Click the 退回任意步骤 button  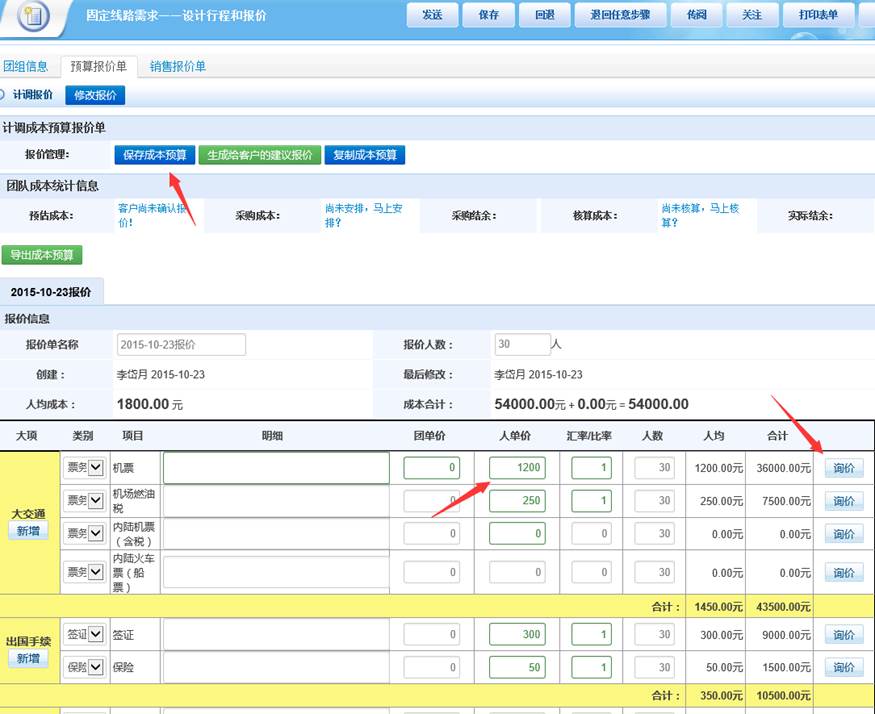pyautogui.click(x=620, y=15)
